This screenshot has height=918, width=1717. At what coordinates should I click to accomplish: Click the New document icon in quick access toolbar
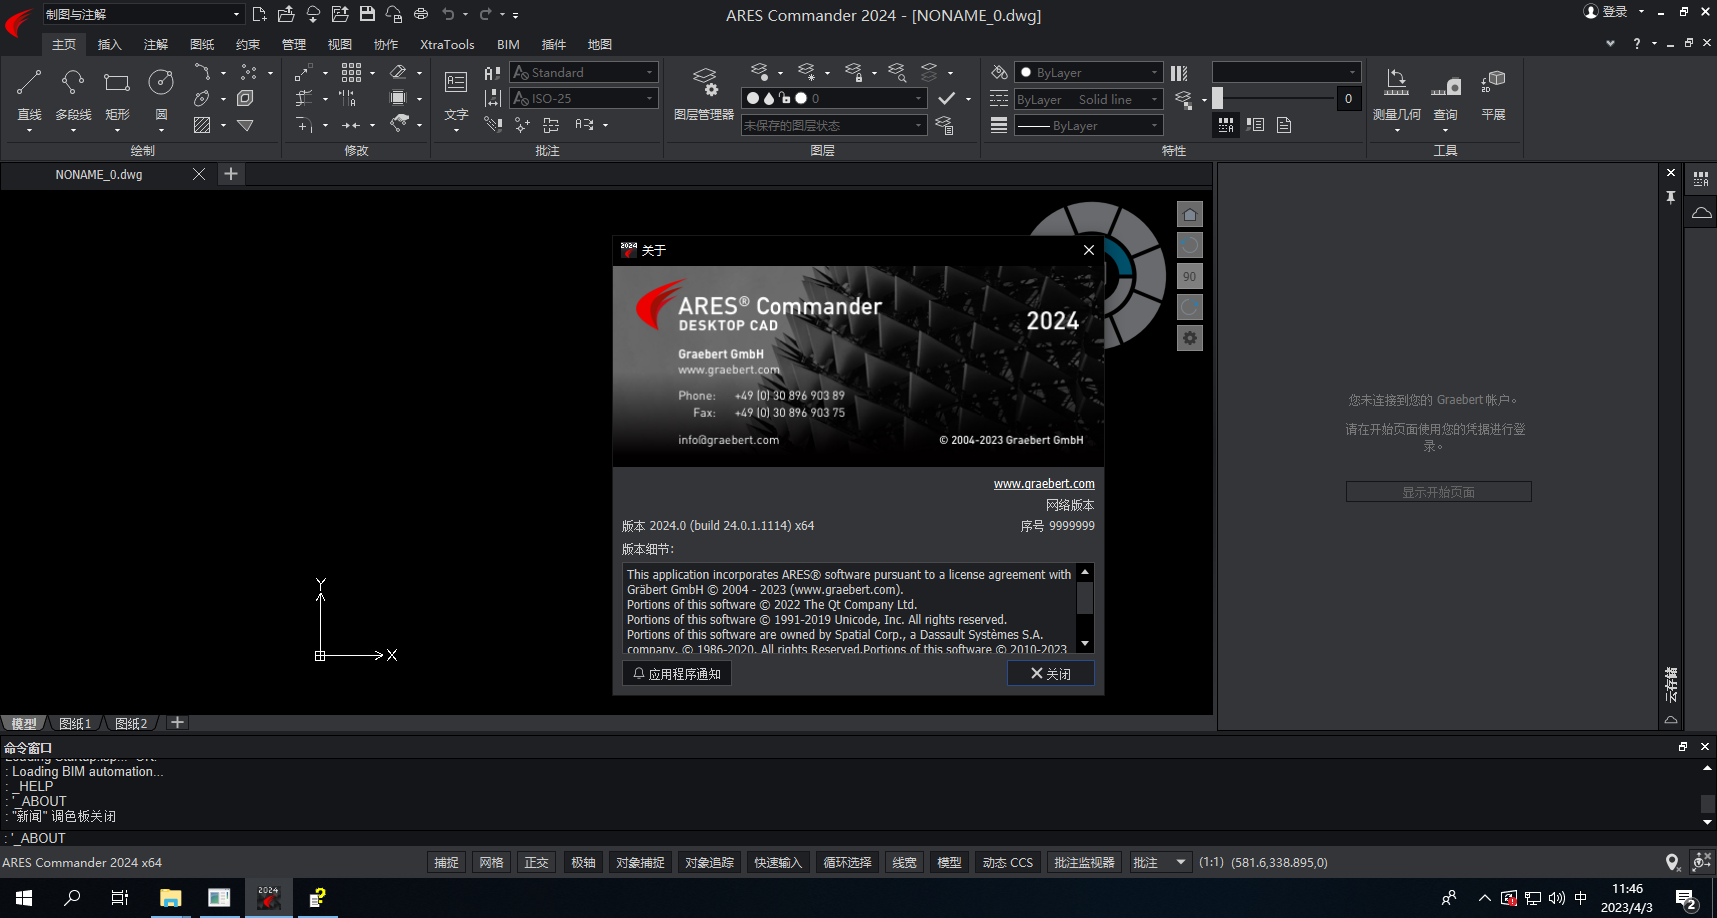(259, 14)
